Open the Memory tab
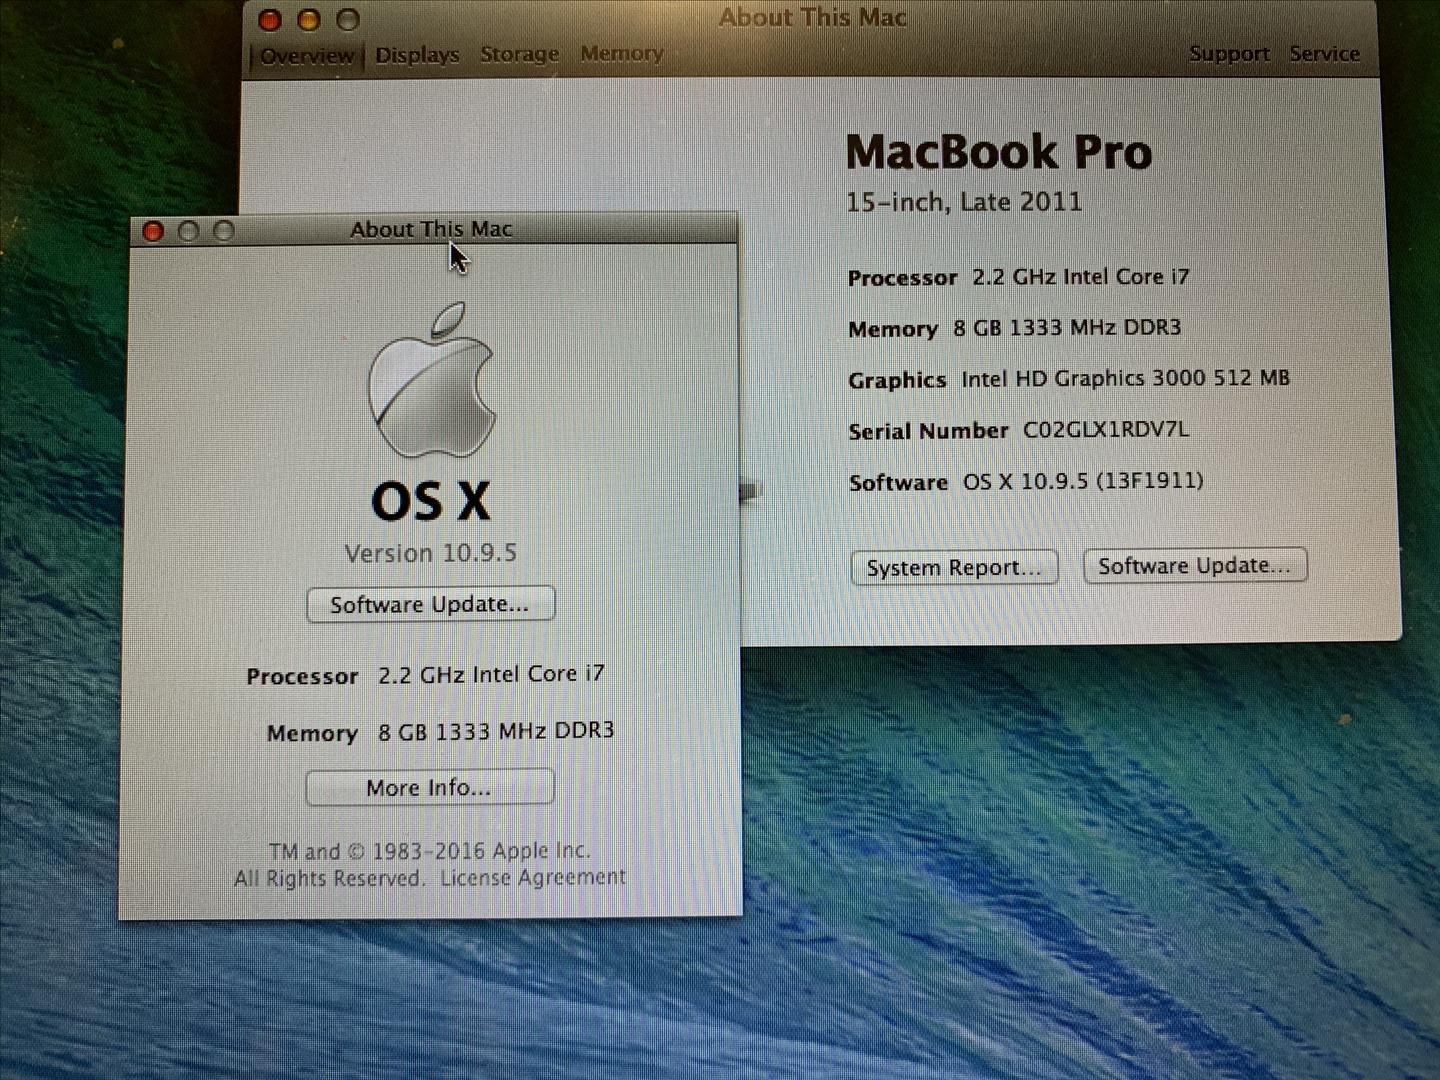The height and width of the screenshot is (1080, 1440). pos(622,53)
